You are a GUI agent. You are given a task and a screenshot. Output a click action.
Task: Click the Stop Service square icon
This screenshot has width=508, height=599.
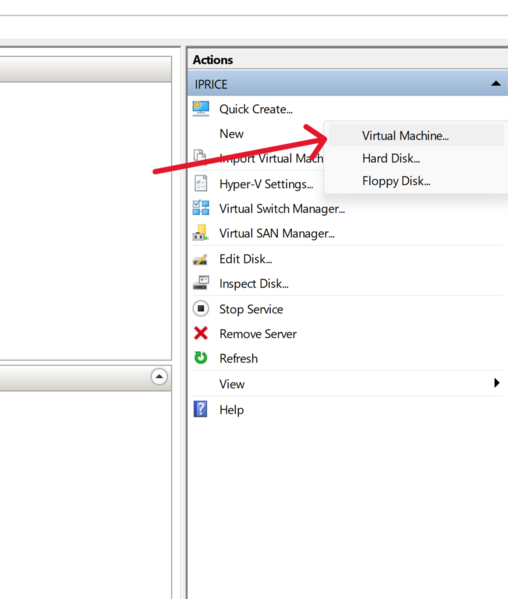[201, 309]
